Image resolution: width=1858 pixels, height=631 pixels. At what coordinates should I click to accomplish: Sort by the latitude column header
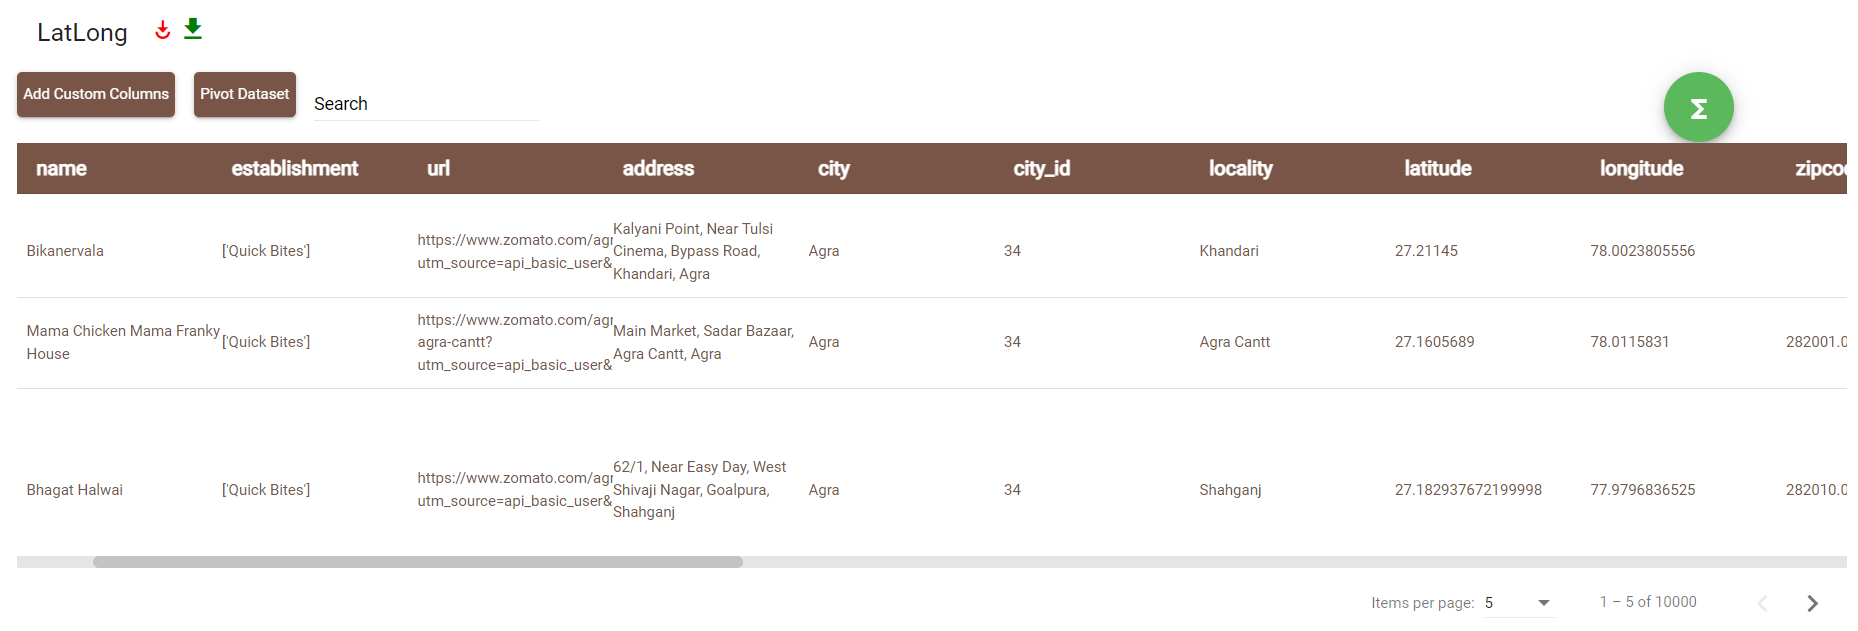coord(1437,168)
